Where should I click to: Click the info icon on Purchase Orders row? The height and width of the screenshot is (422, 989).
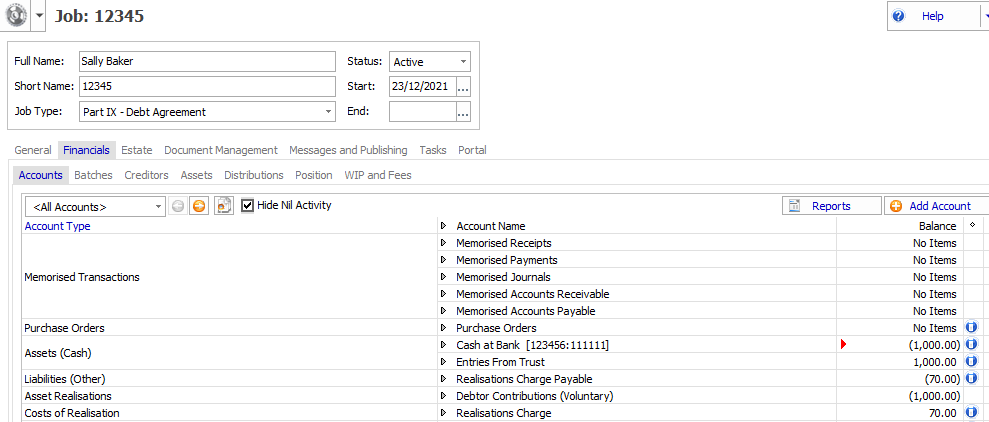pos(971,328)
